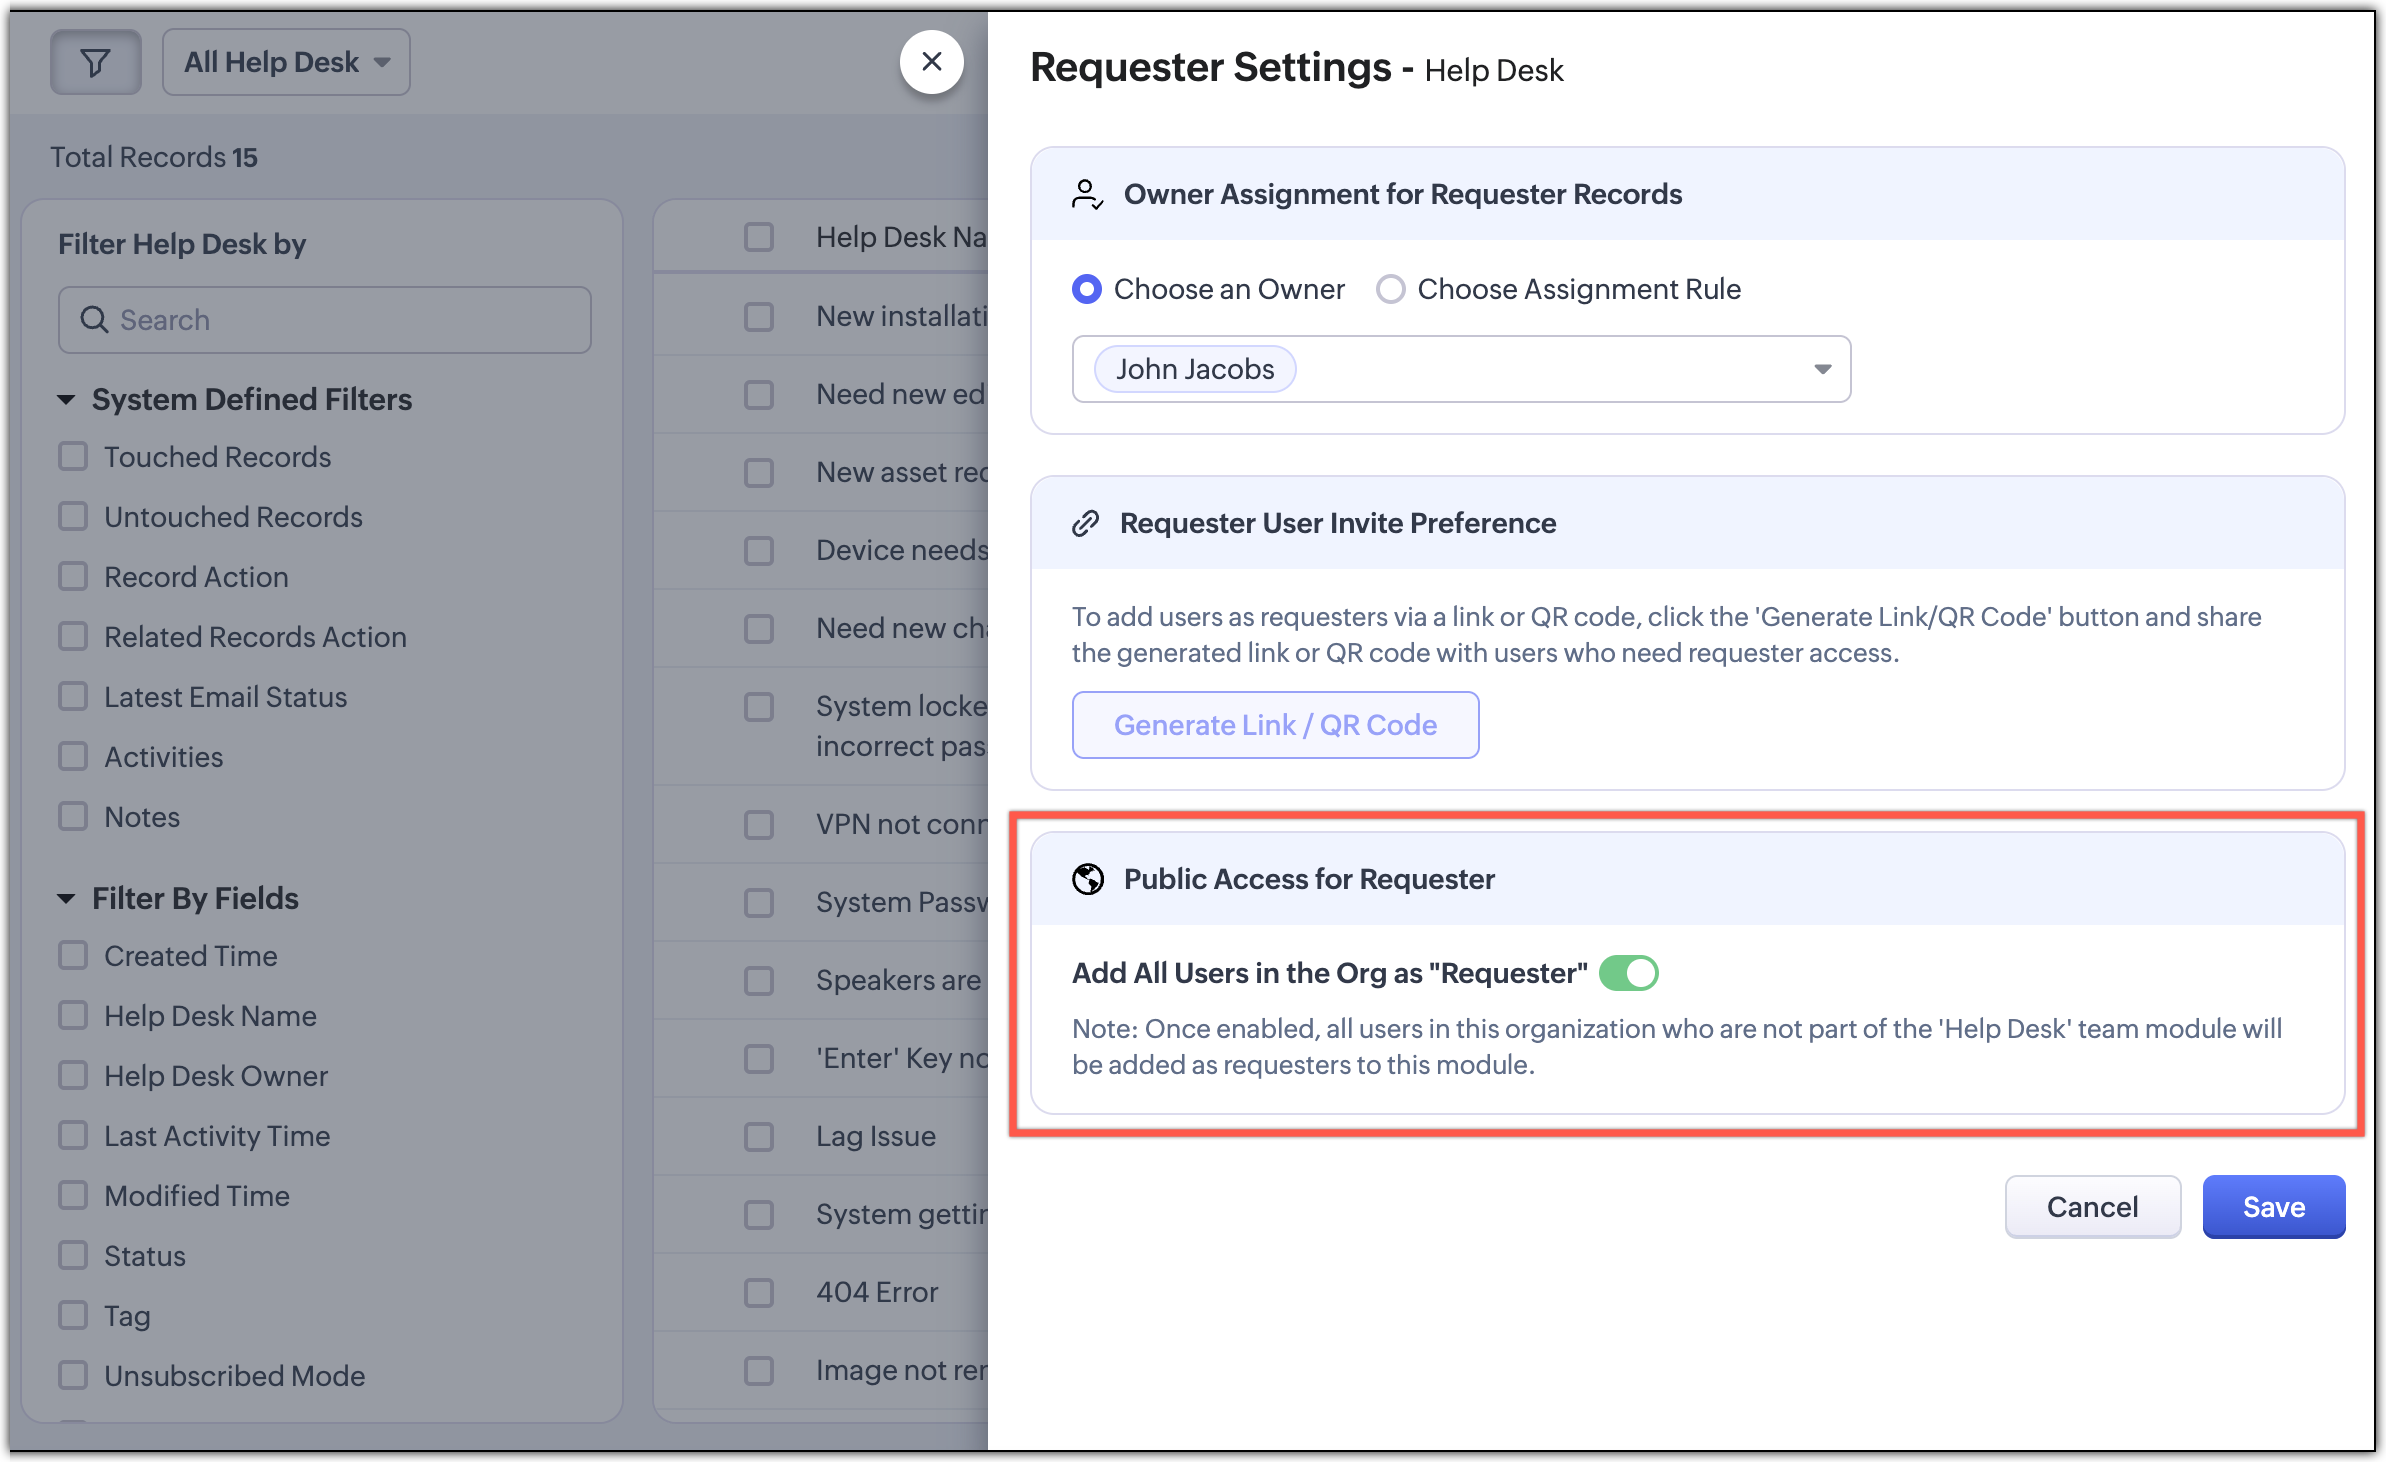
Task: Open the John Jacobs owner dropdown
Action: pos(1822,369)
